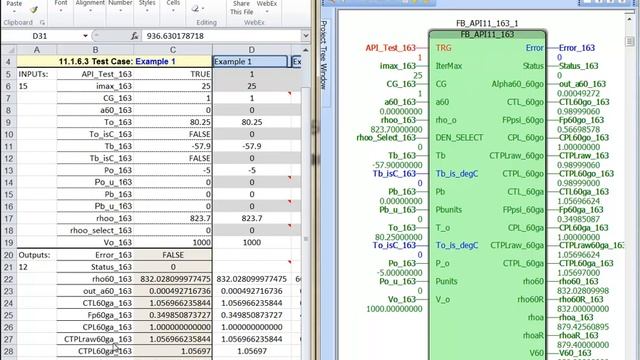Image resolution: width=640 pixels, height=360 pixels.
Task: Select the 823.7 value in column C for rhoo_163
Action: click(x=173, y=219)
